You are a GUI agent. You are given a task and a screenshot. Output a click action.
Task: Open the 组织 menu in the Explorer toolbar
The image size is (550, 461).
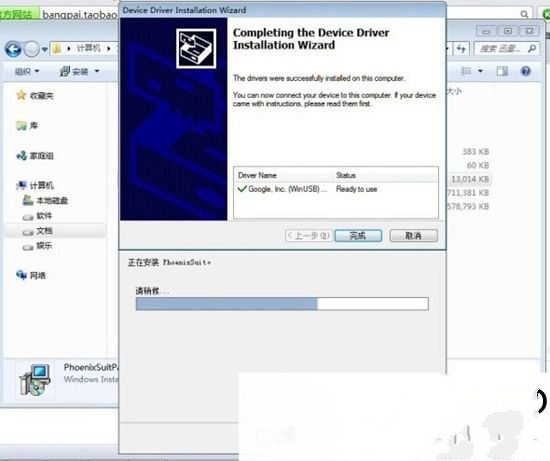point(27,71)
